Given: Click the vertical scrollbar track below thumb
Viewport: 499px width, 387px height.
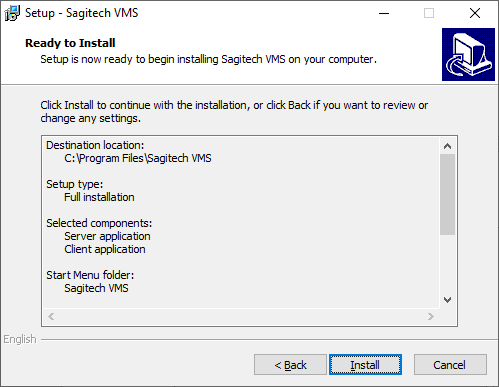Looking at the screenshot, I should coord(447,263).
